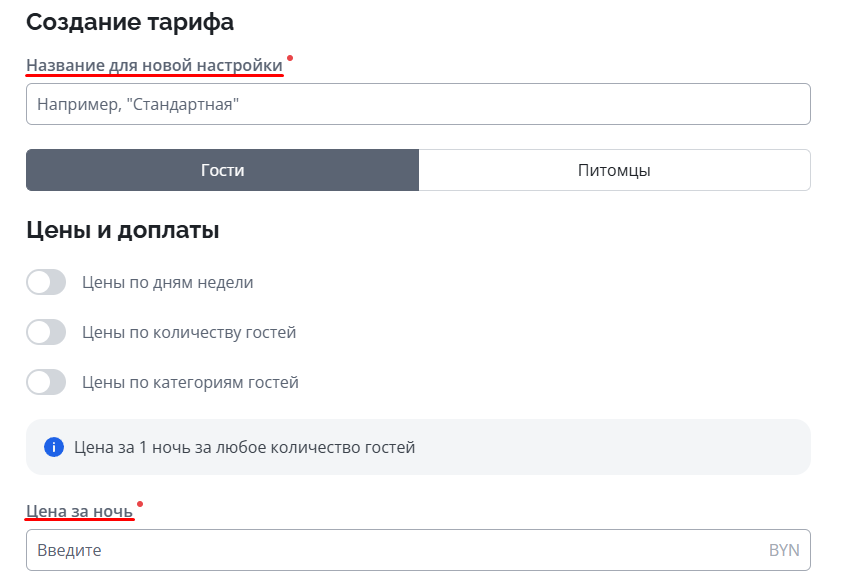Screen dimensions: 842x587
Task: Click the gray info banner background
Action: pos(620,447)
